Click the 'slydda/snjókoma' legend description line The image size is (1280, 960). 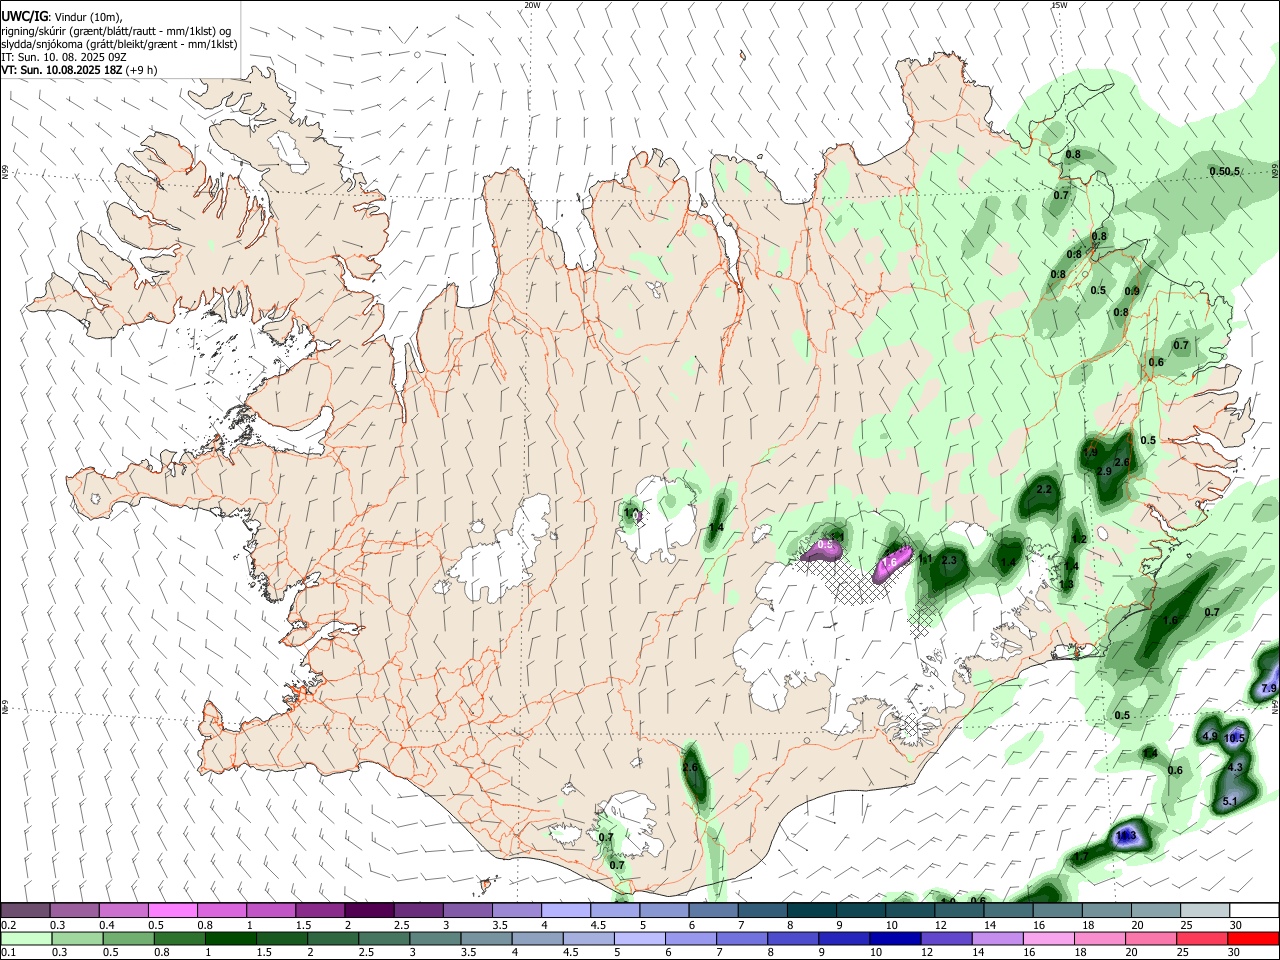tap(119, 44)
